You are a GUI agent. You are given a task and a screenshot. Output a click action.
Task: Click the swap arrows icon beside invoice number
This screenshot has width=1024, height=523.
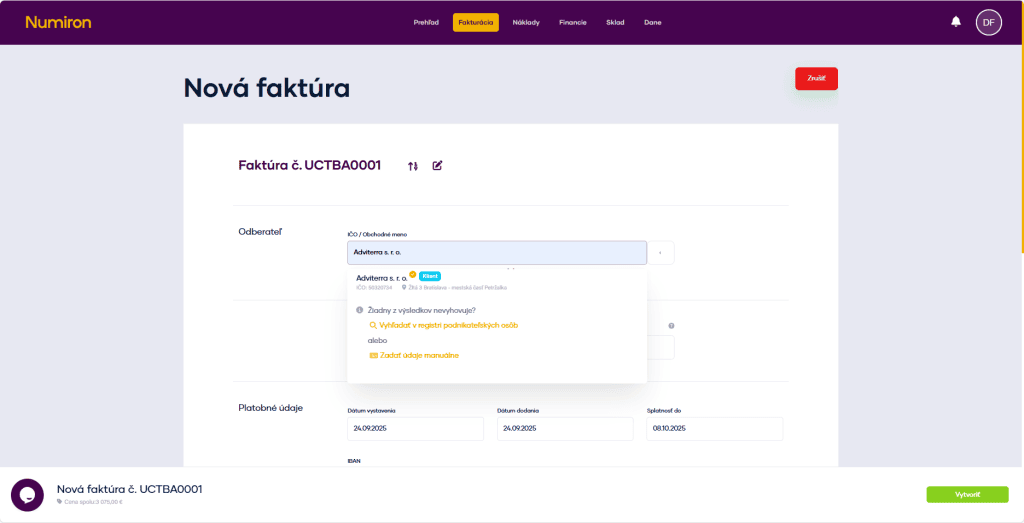point(413,166)
